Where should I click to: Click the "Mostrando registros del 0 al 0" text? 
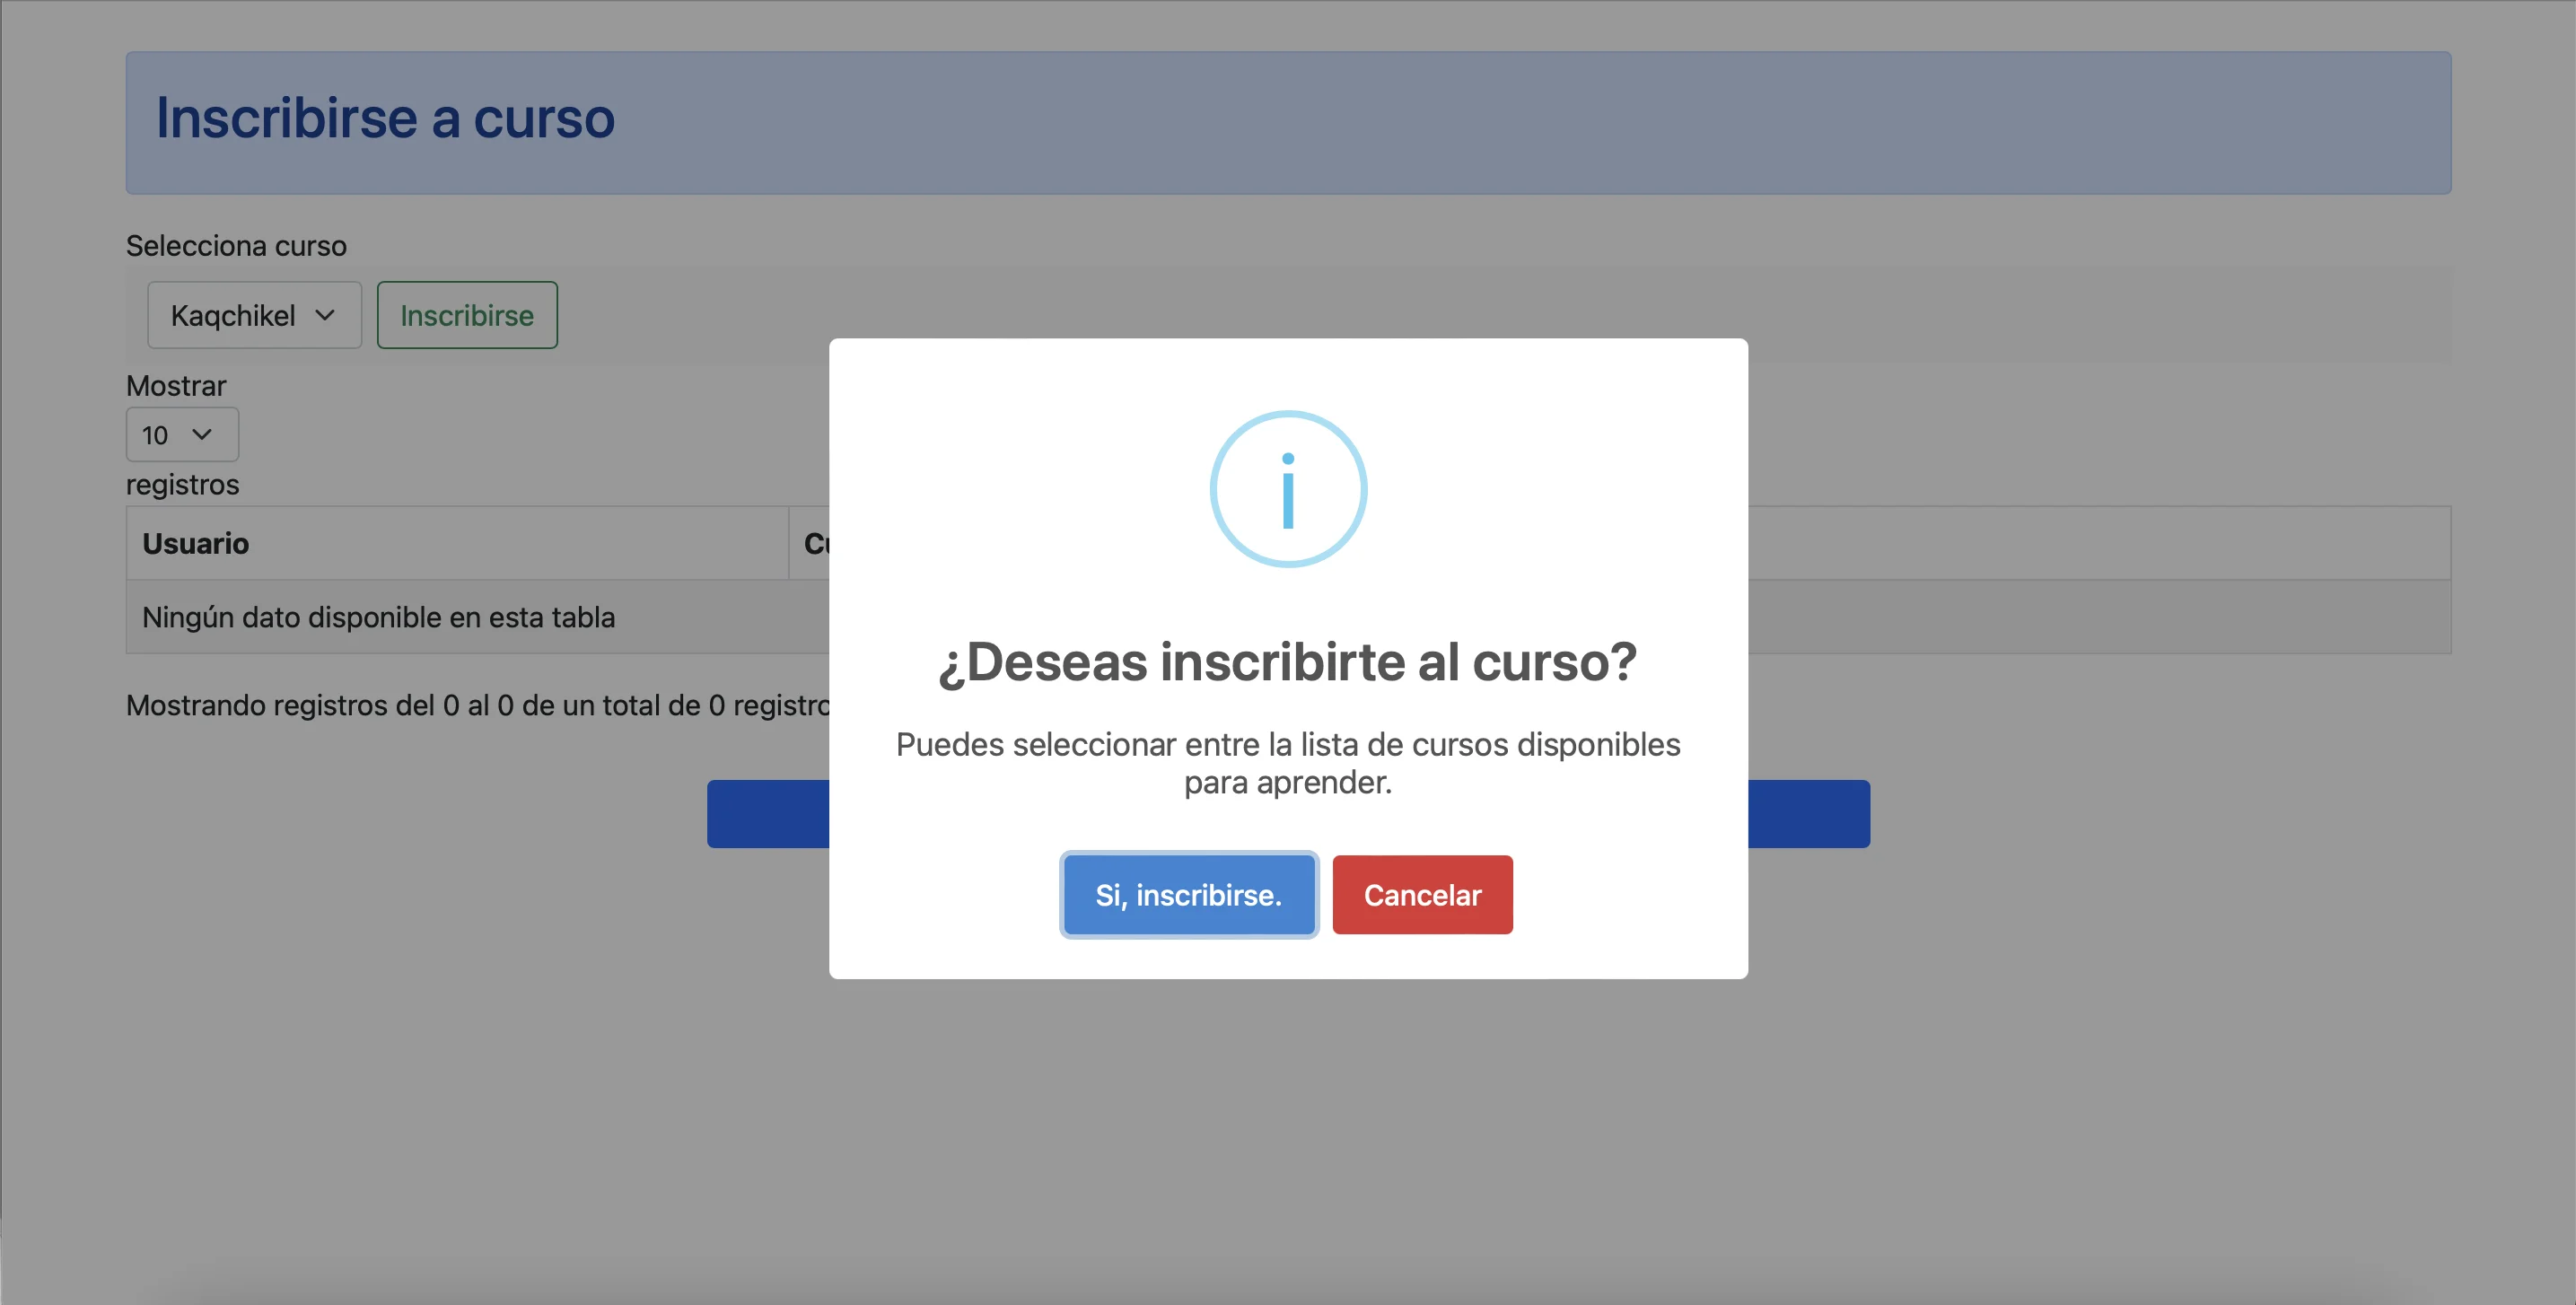click(478, 706)
